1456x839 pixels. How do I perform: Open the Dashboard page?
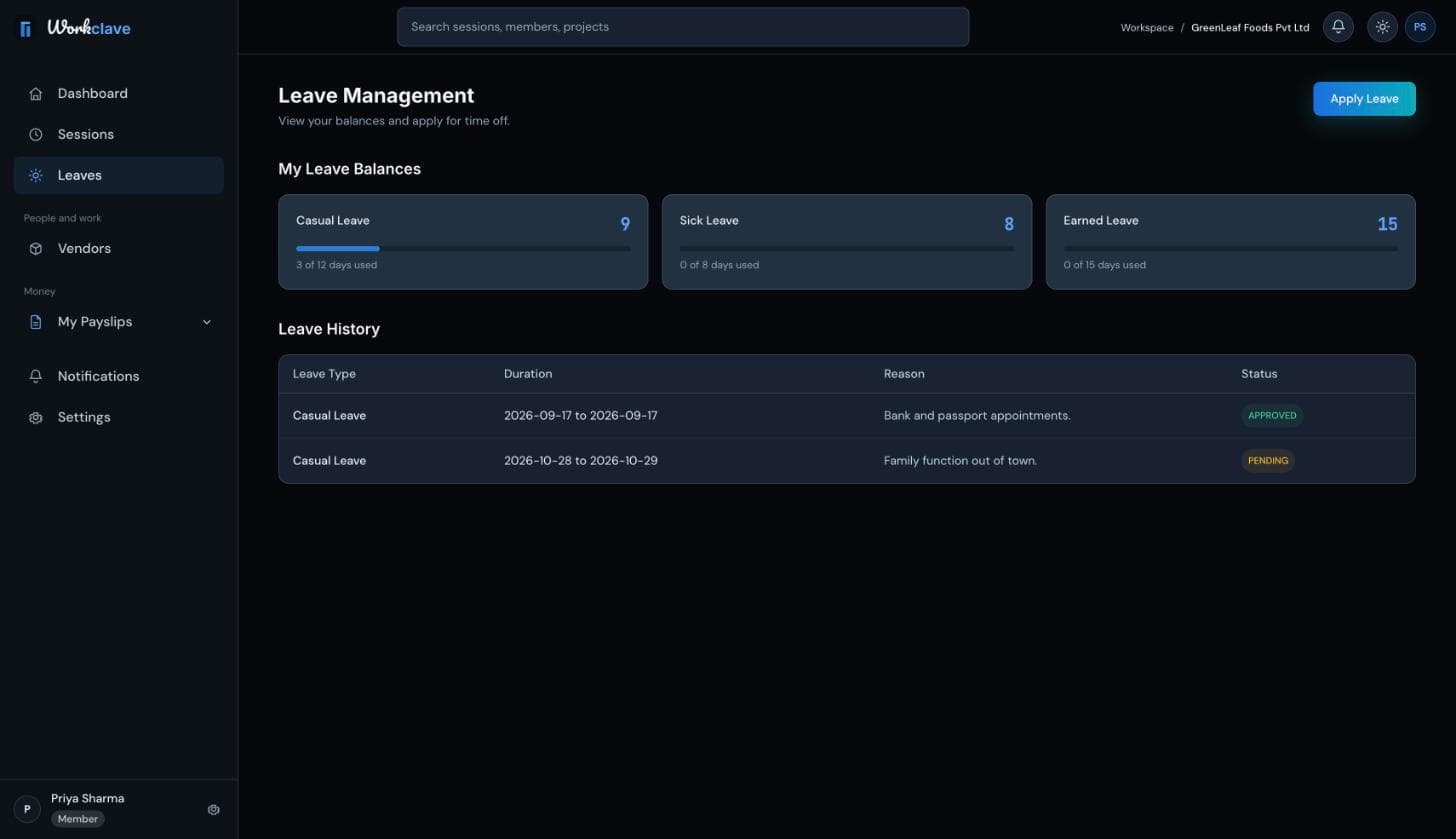[119, 94]
